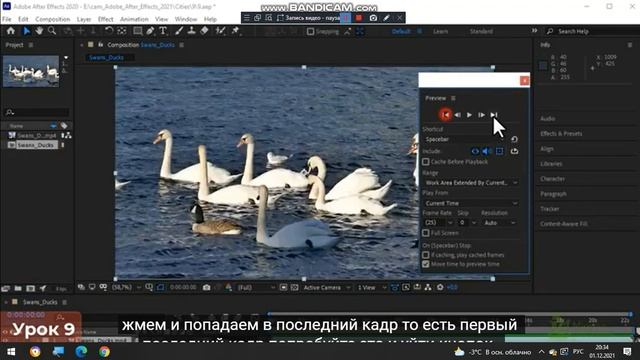The image size is (640, 360).
Task: Open the Composition menu
Action: (x=53, y=19)
